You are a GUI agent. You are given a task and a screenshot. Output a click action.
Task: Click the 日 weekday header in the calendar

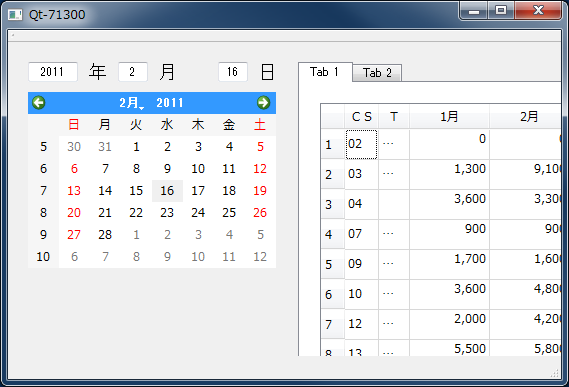pyautogui.click(x=74, y=125)
